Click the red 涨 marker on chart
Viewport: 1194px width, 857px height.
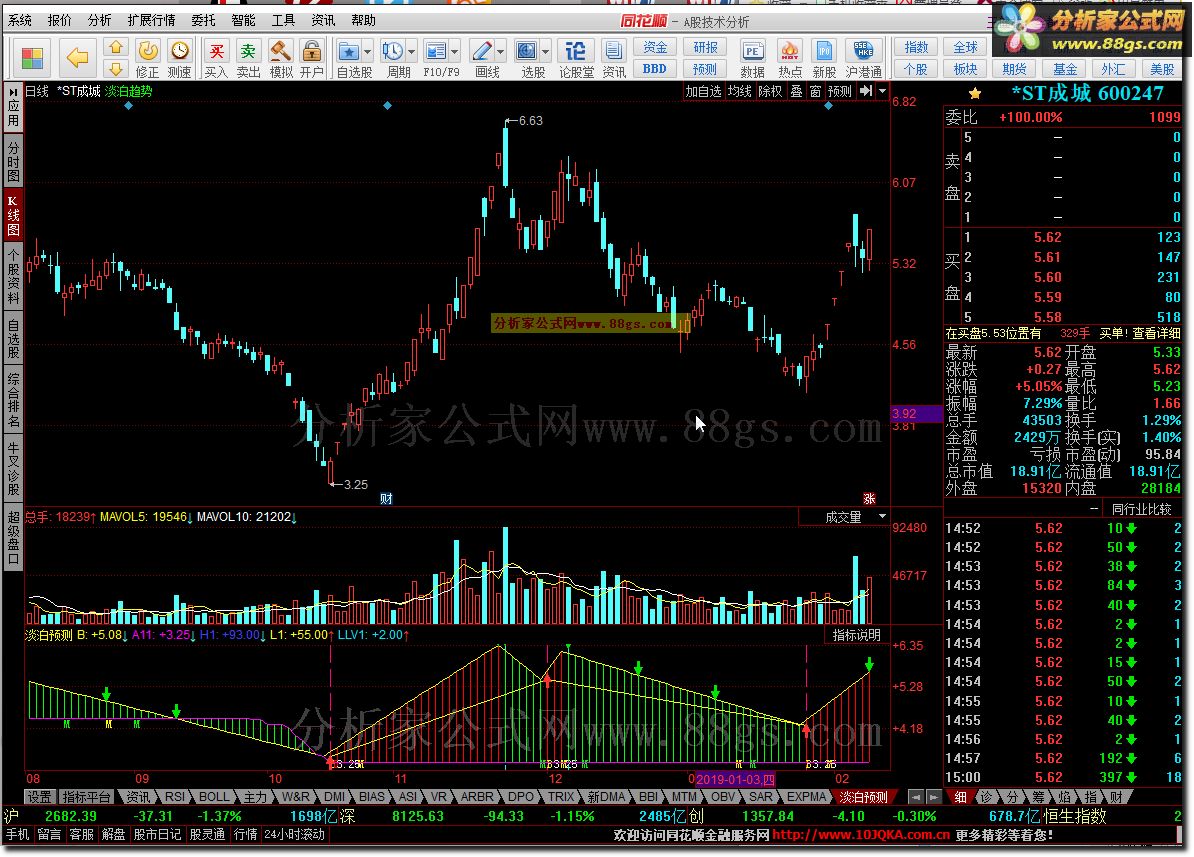(869, 499)
